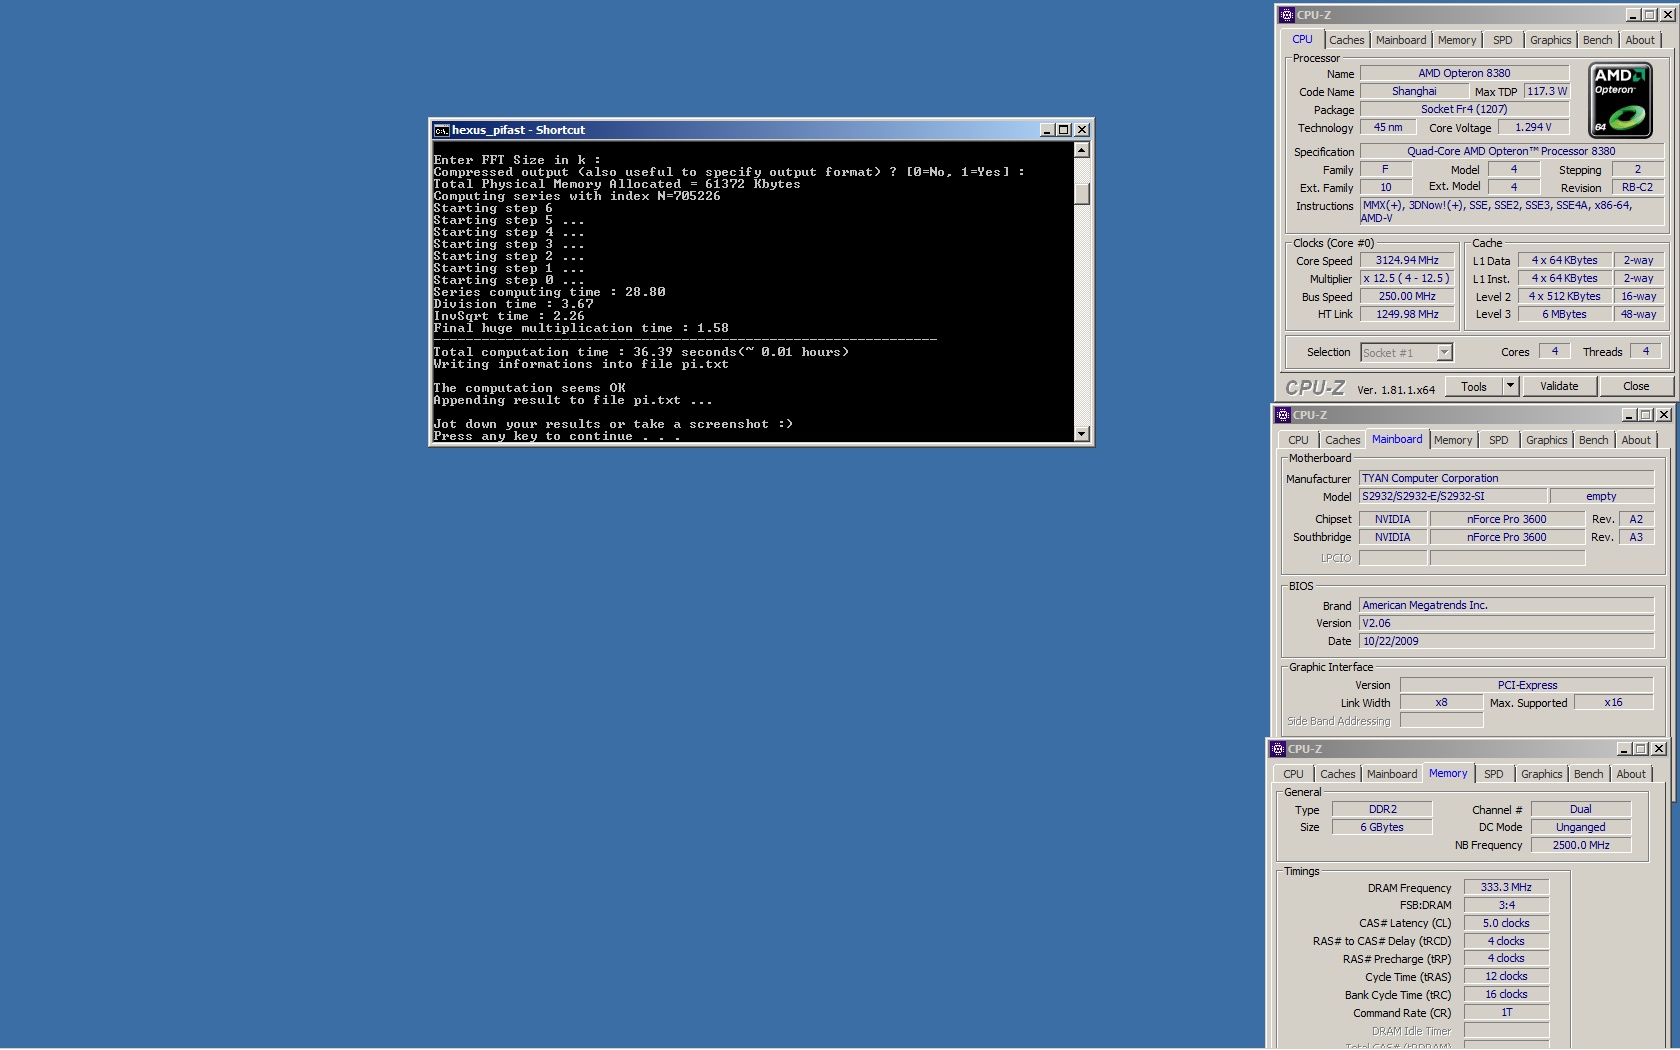Close the hexus_pifast console window
The image size is (1680, 1050).
(1081, 130)
